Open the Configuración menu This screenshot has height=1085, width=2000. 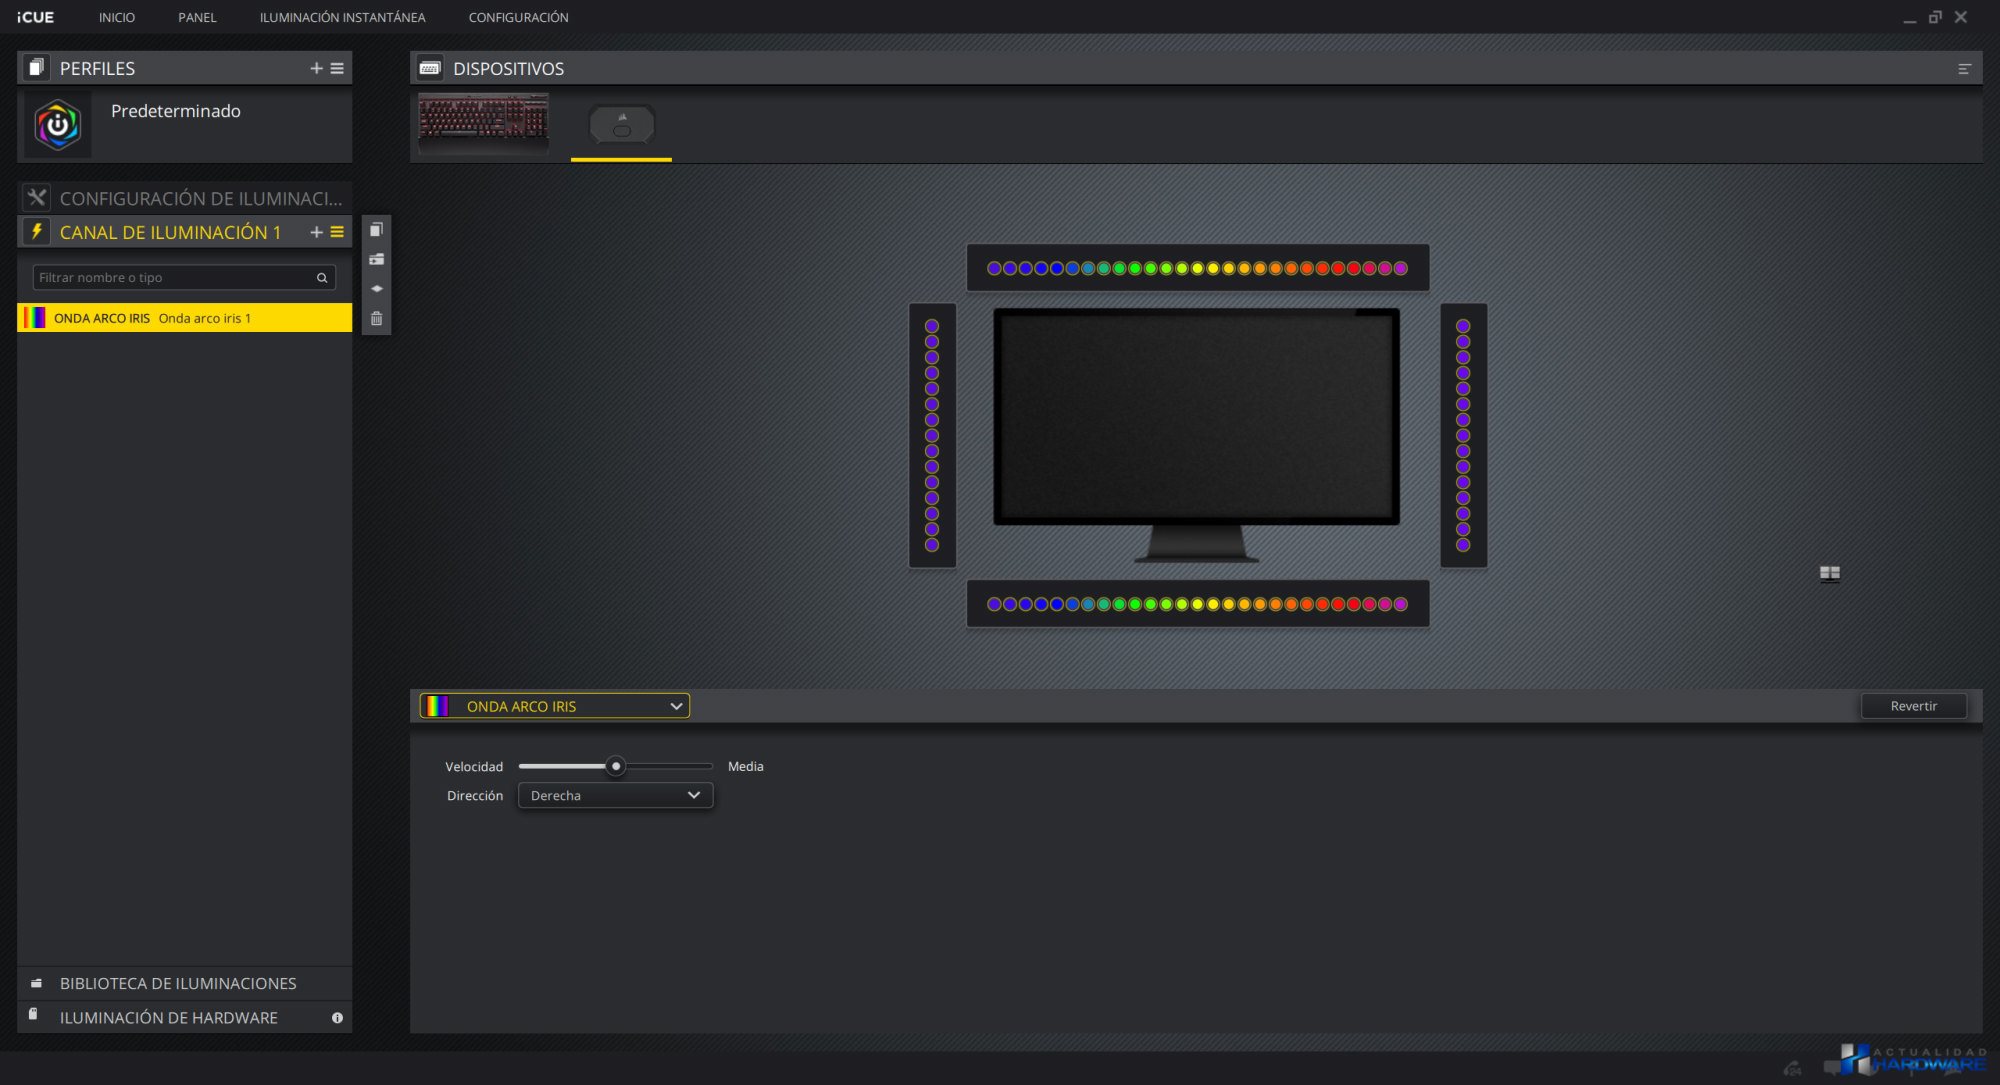[518, 17]
